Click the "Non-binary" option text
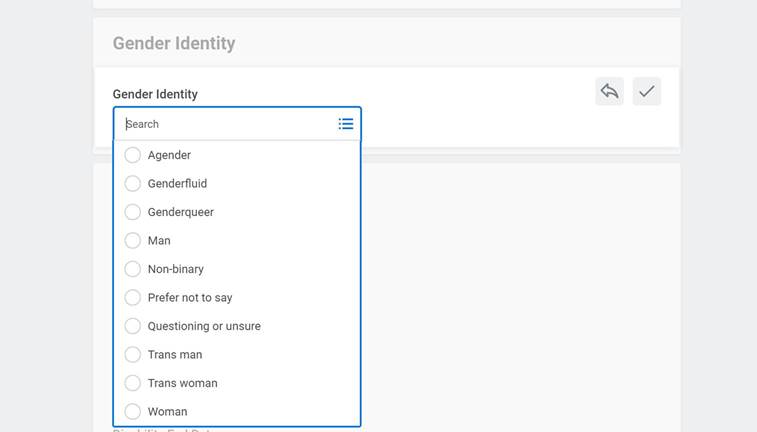Screen dimensions: 757x432 [x=176, y=269]
